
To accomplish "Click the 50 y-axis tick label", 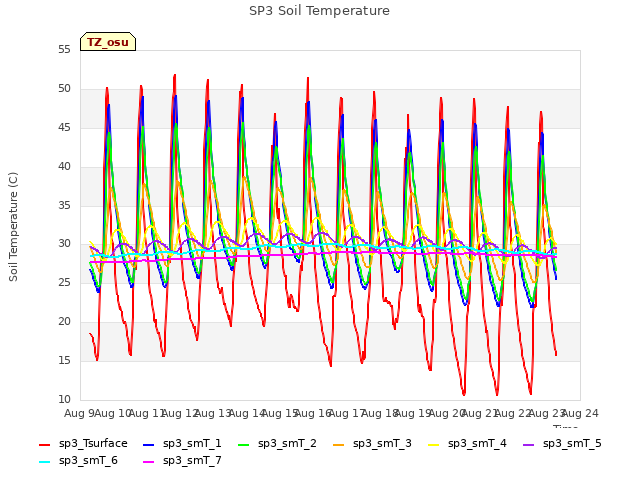I will coord(64,89).
